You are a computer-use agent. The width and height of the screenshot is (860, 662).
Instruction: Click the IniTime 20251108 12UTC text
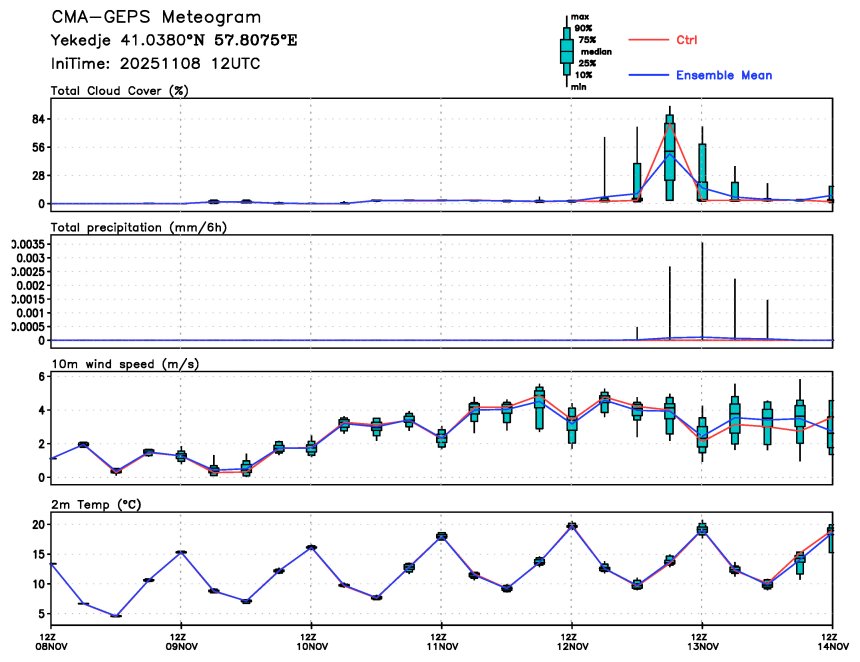(153, 63)
